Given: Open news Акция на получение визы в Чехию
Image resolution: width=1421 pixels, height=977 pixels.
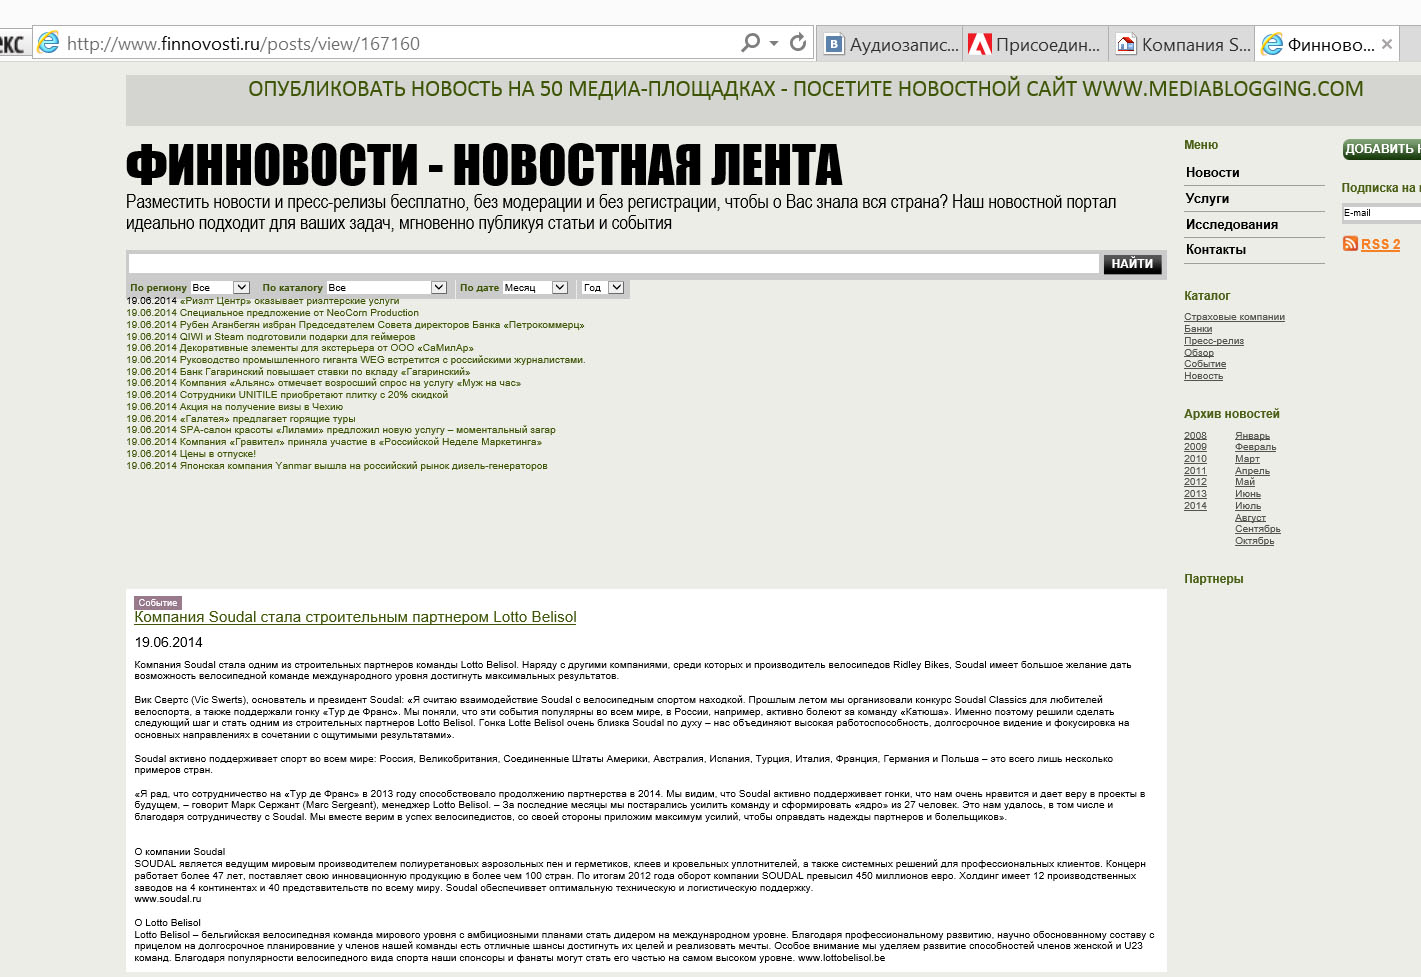Looking at the screenshot, I should pyautogui.click(x=261, y=406).
